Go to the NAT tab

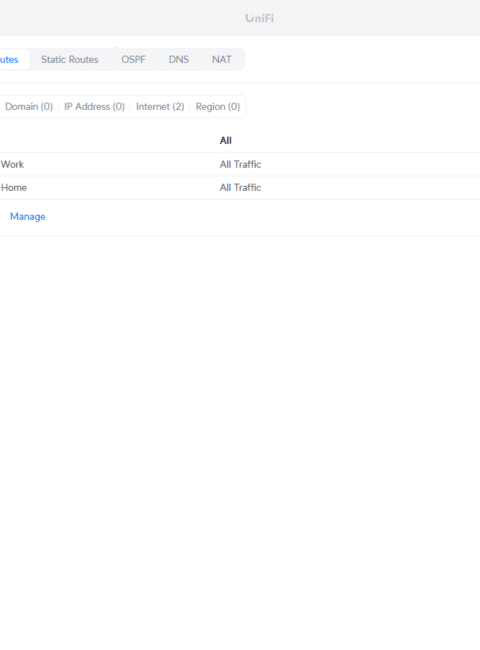point(222,59)
